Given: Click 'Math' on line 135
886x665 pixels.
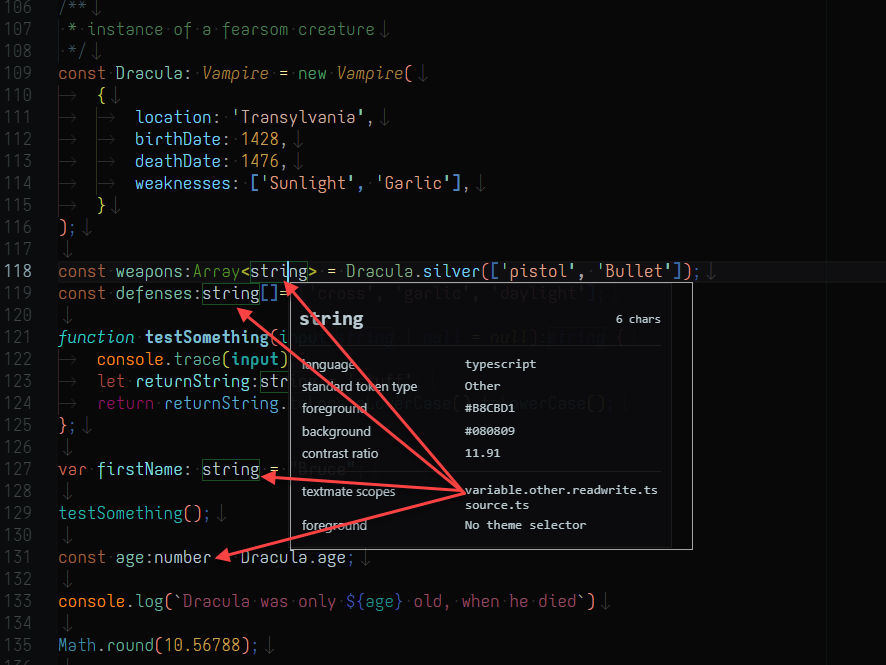Looking at the screenshot, I should coord(77,645).
